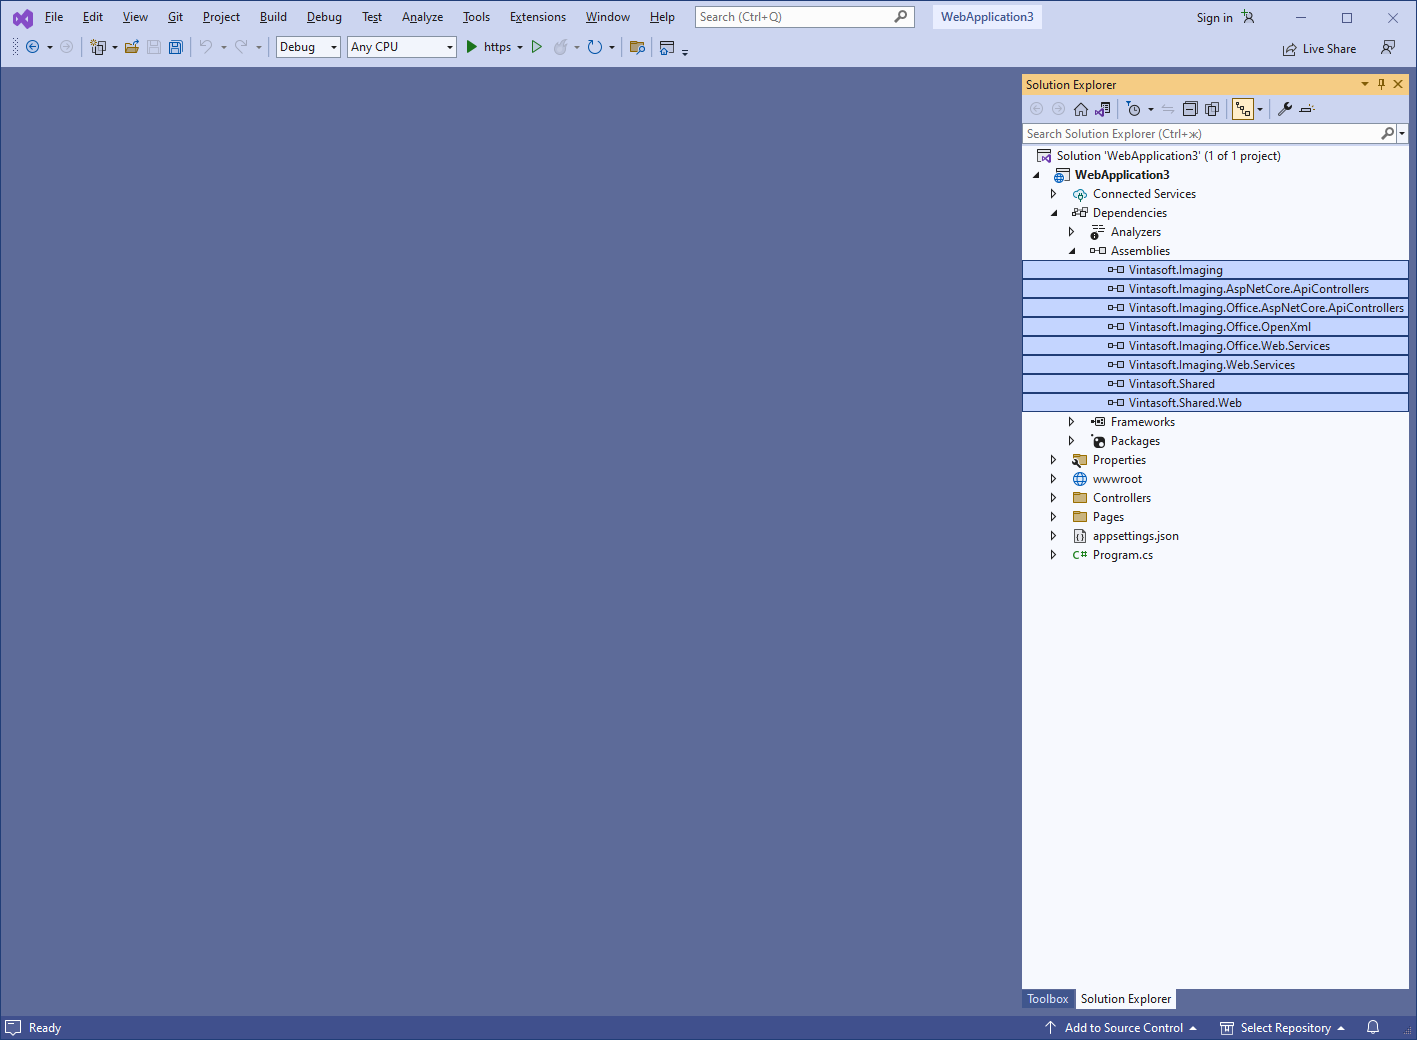Pin the Solution Explorer with Auto Hide pin

point(1381,84)
